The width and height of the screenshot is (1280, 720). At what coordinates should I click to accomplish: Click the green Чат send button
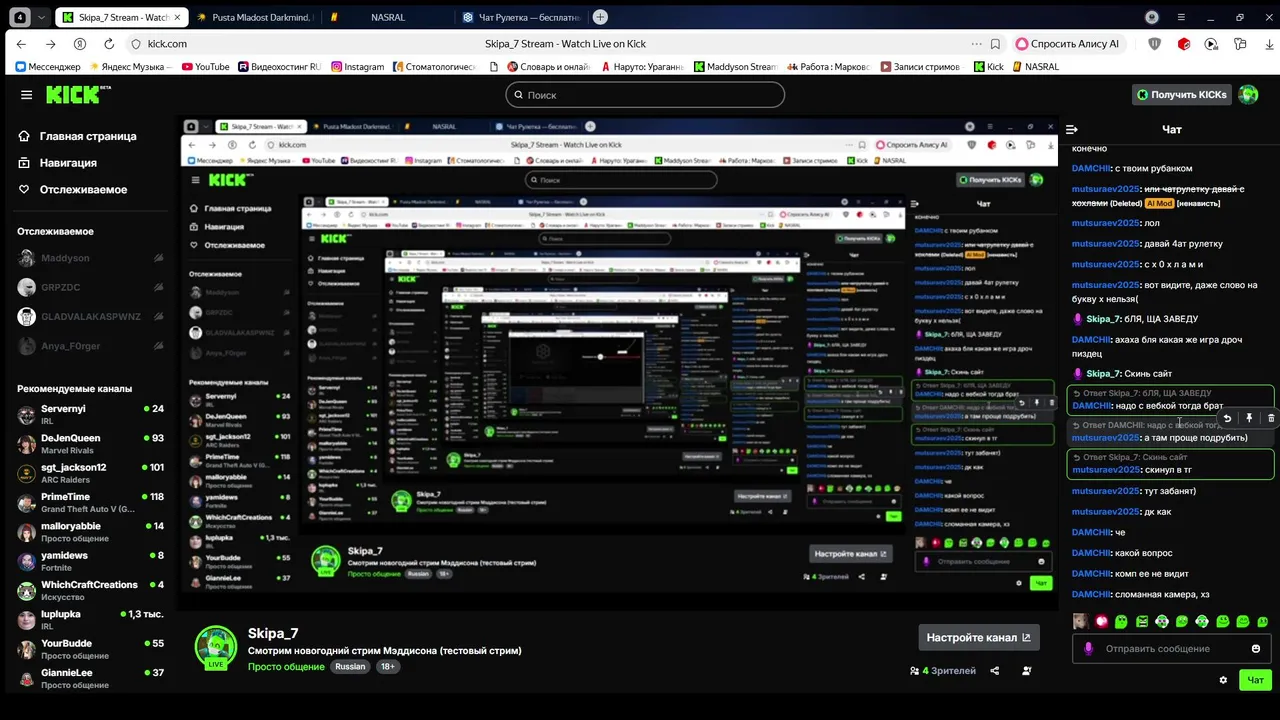[1256, 680]
